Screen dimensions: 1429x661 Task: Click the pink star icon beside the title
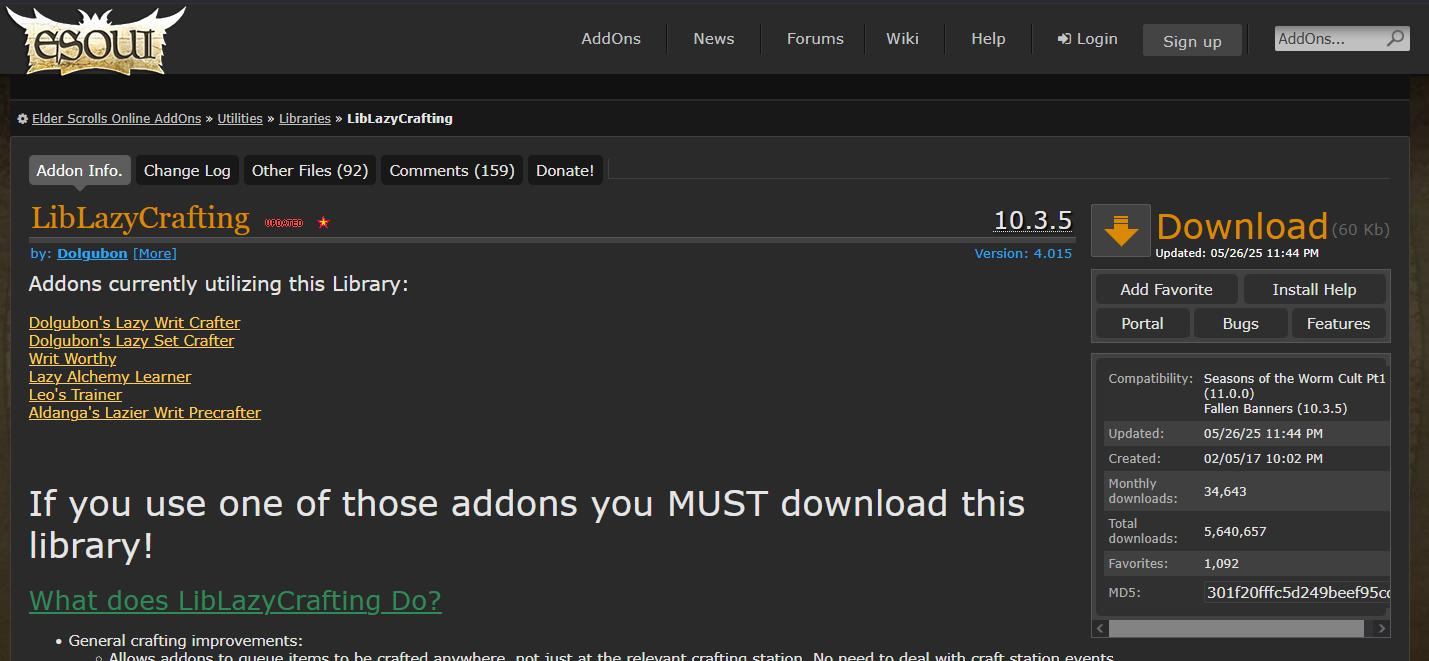coord(323,222)
